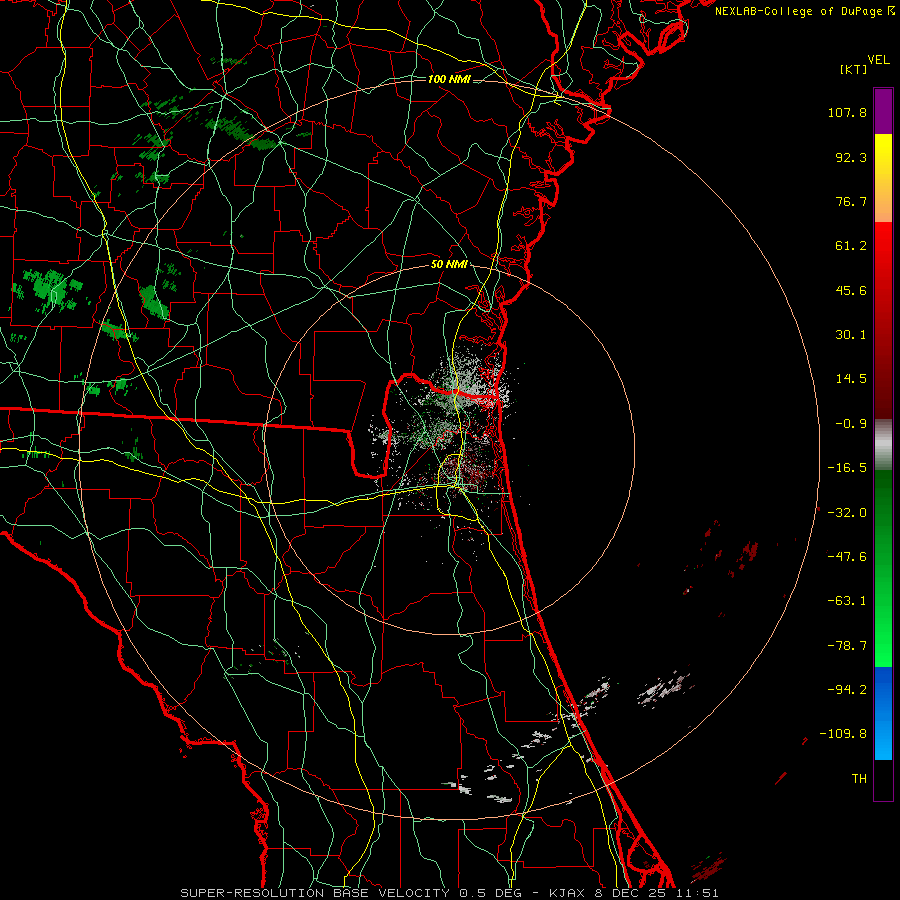900x900 pixels.
Task: Click the TH legend label
Action: (859, 778)
